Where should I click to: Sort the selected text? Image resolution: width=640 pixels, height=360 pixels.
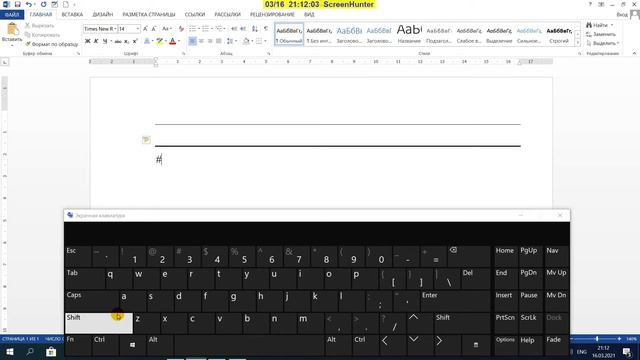(x=255, y=29)
